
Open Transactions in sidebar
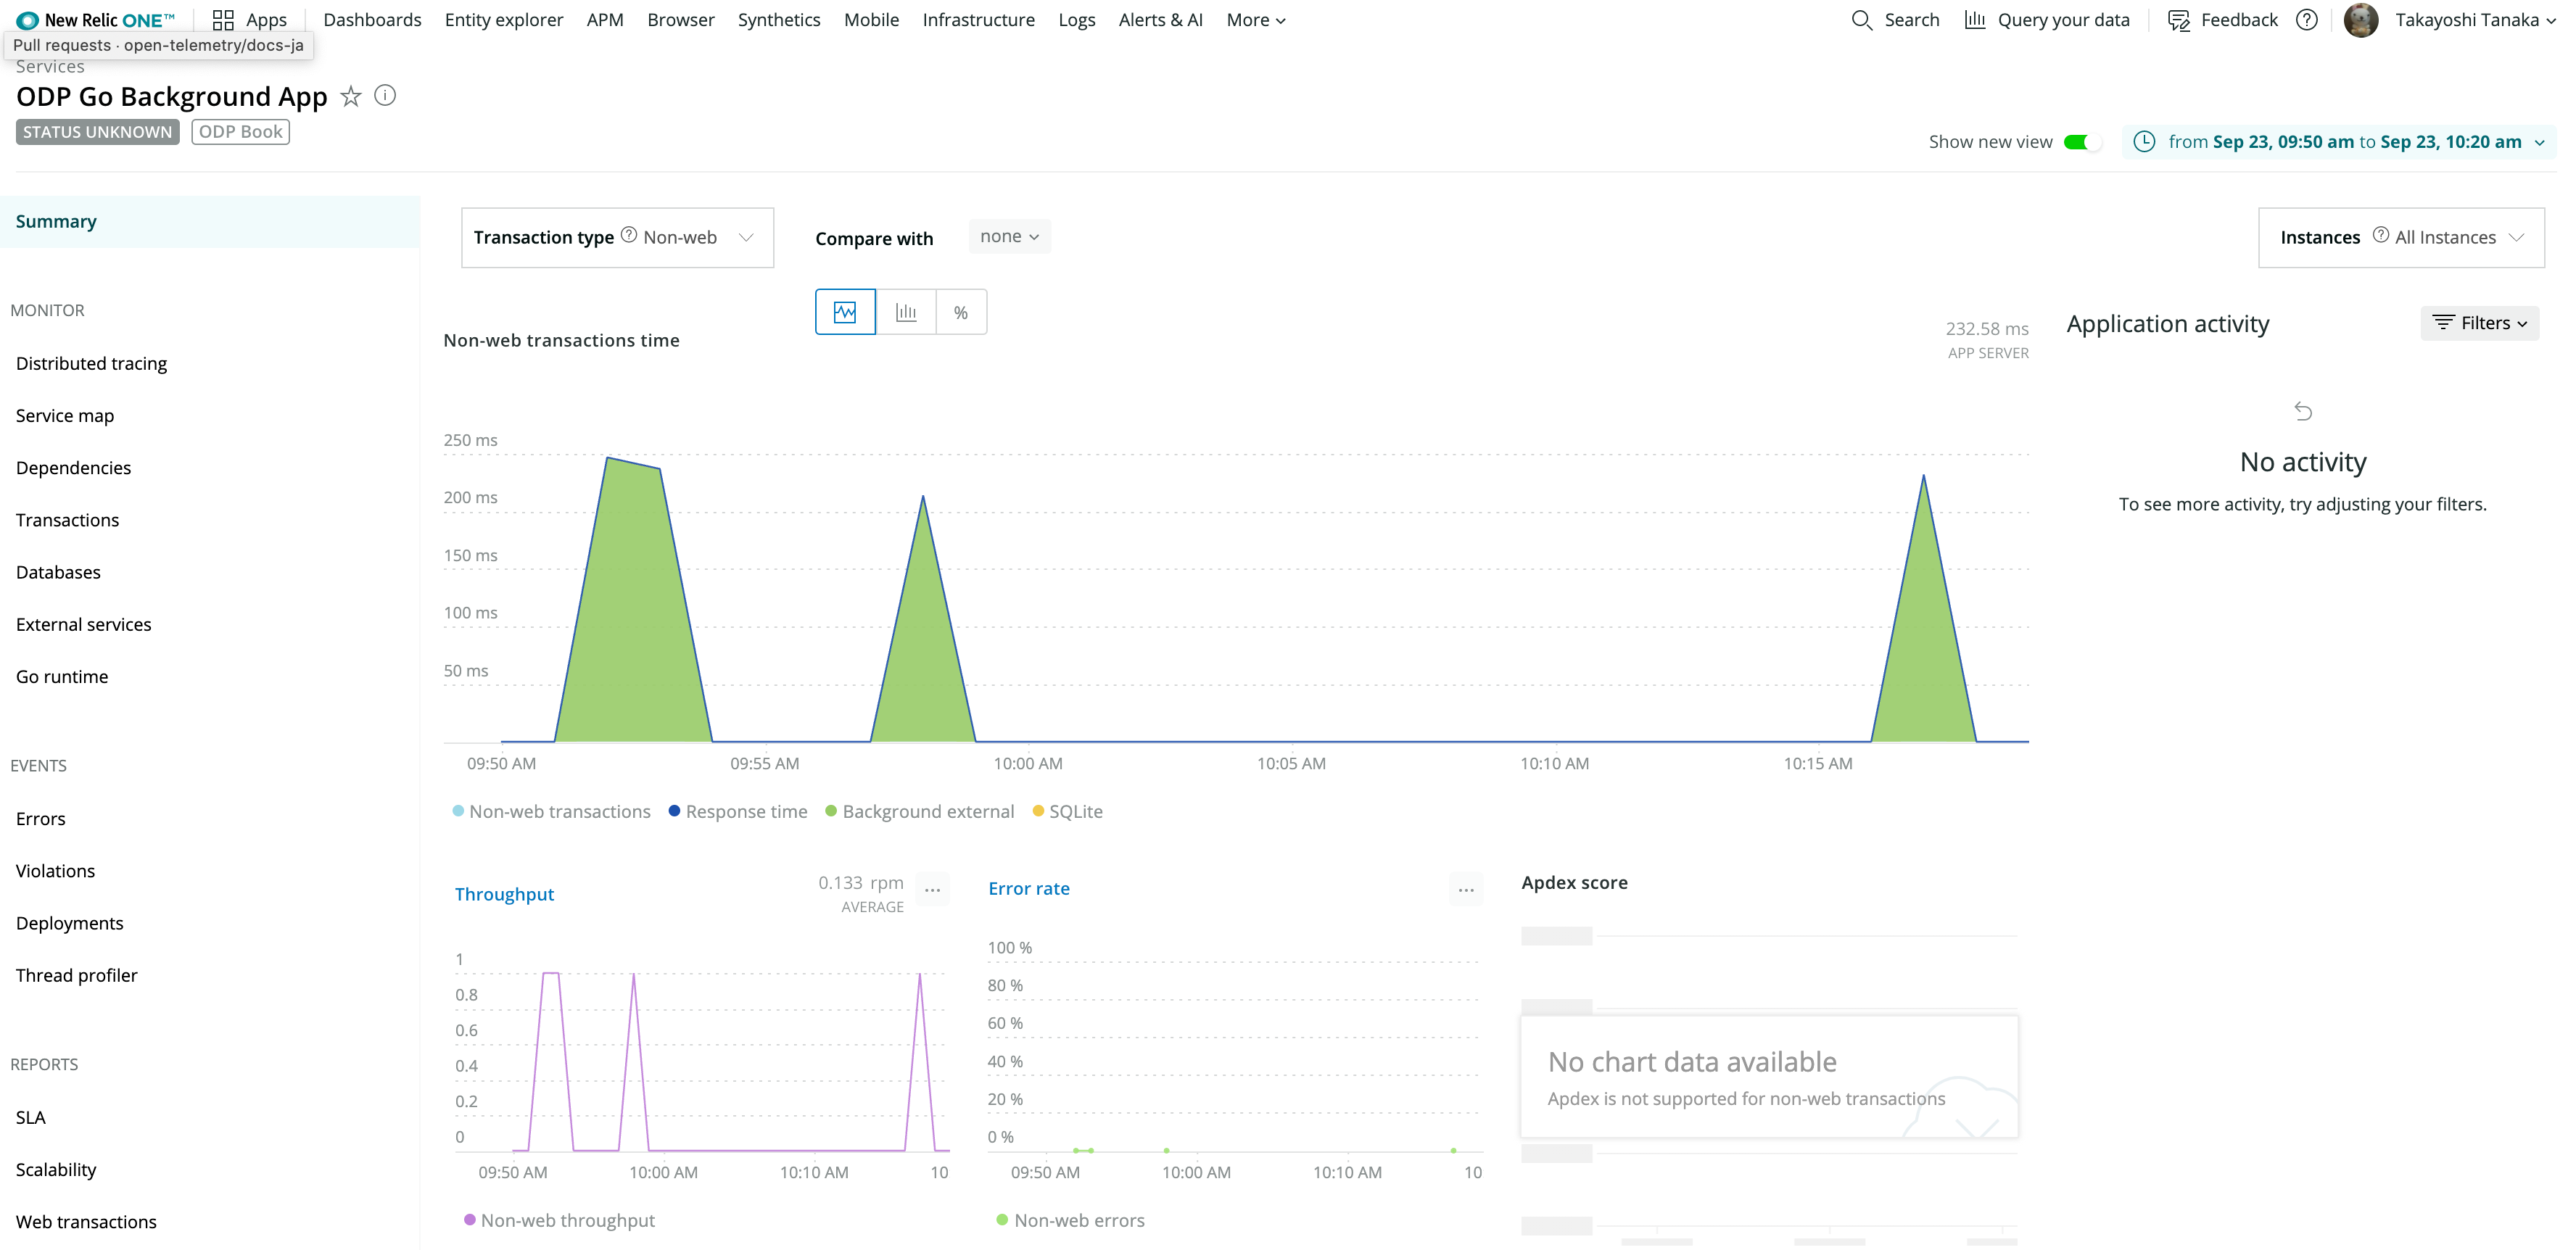67,519
